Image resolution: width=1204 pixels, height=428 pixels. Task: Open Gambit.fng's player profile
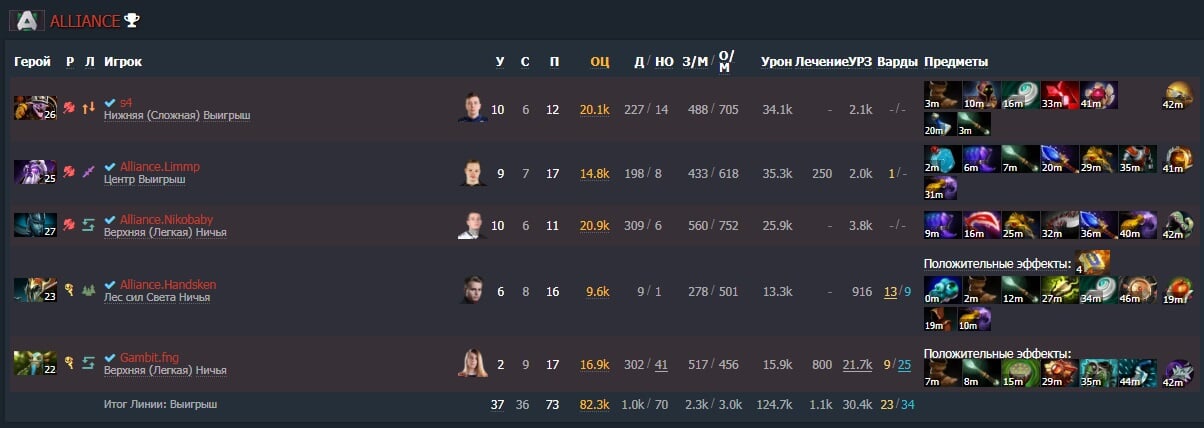[149, 356]
